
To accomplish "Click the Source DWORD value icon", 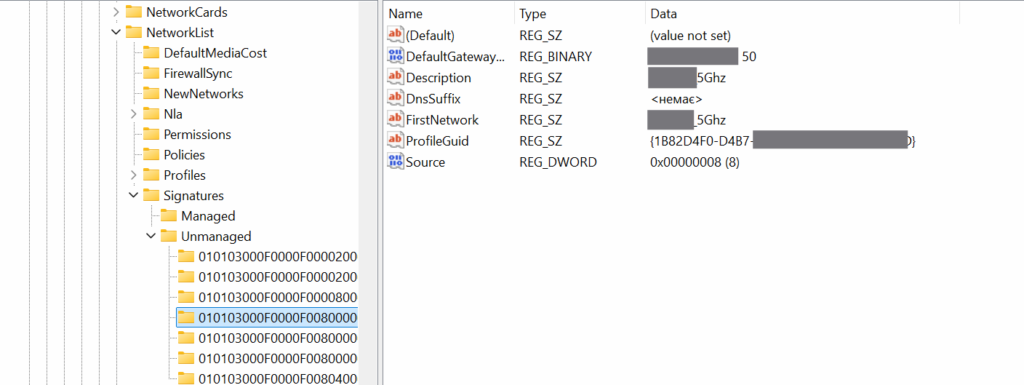I will point(396,162).
